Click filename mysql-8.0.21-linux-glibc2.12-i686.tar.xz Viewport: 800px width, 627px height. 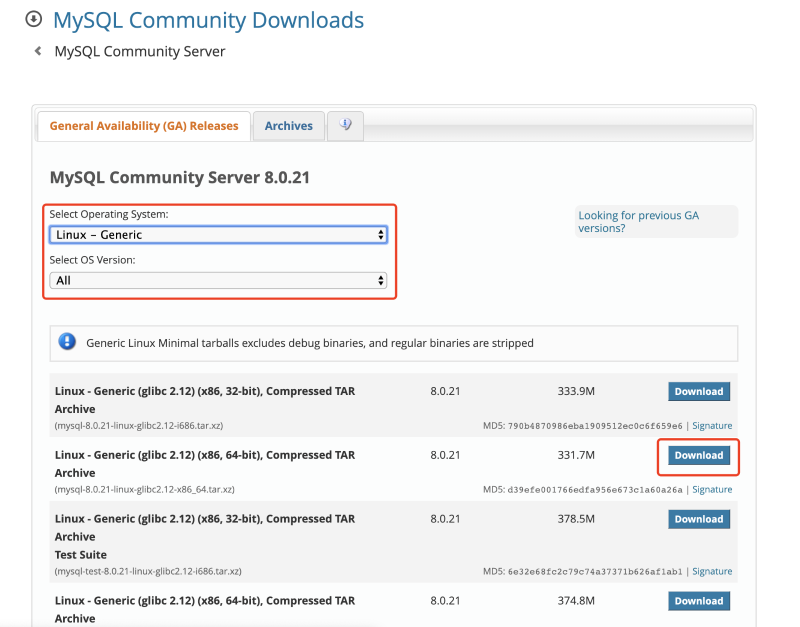[139, 425]
